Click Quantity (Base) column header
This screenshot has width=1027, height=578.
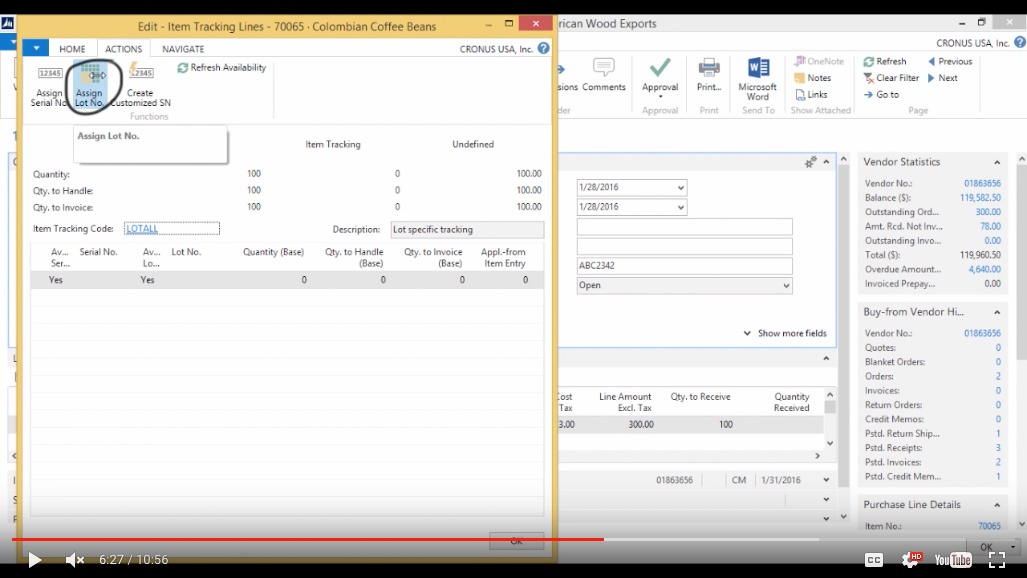273,252
